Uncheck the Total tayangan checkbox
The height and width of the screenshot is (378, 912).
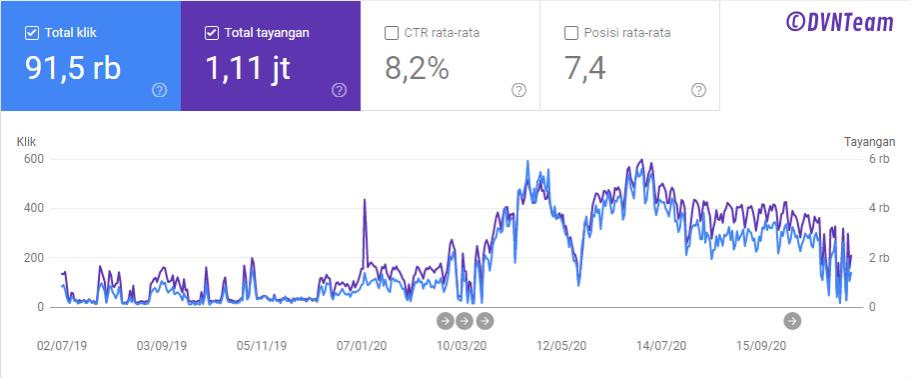pos(212,33)
